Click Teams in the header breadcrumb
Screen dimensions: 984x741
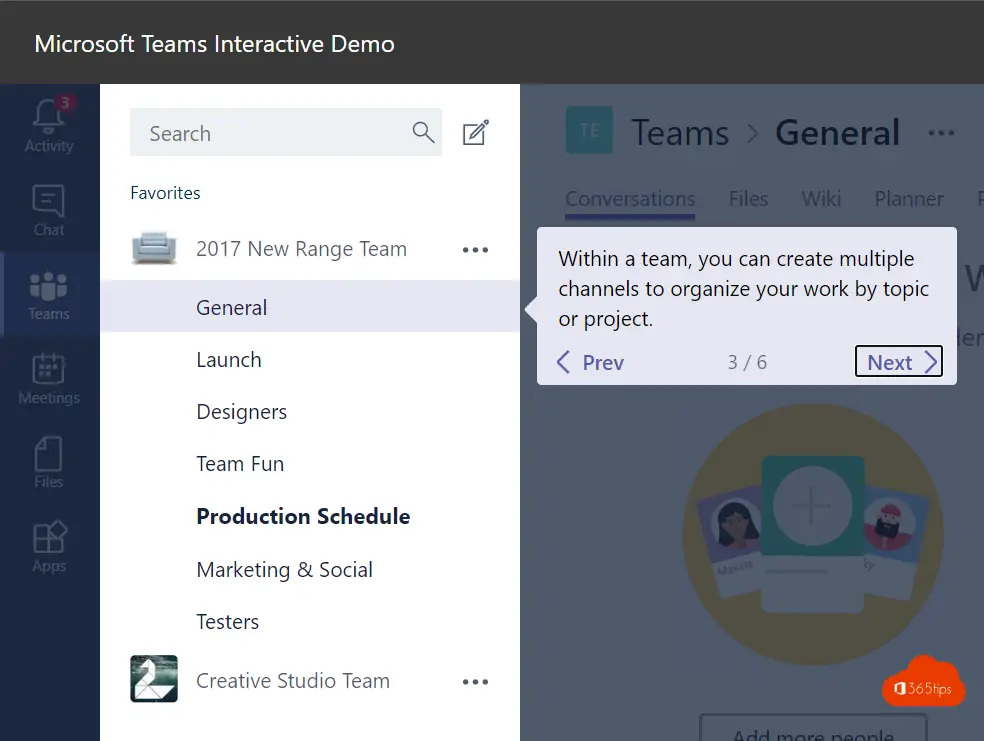[x=680, y=132]
